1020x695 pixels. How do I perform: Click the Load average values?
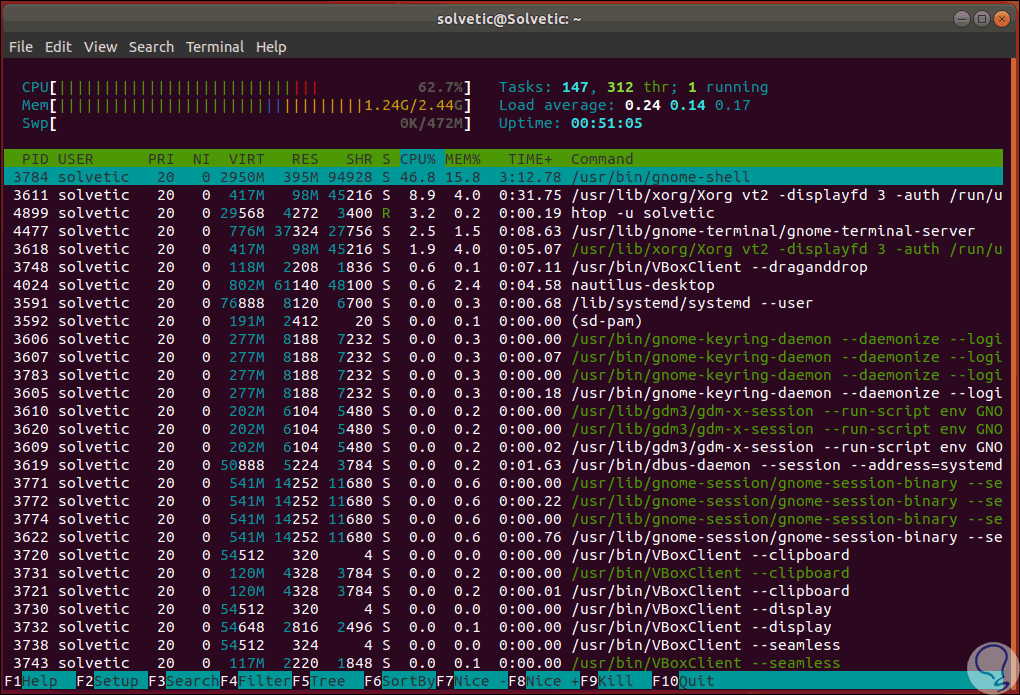coord(687,105)
